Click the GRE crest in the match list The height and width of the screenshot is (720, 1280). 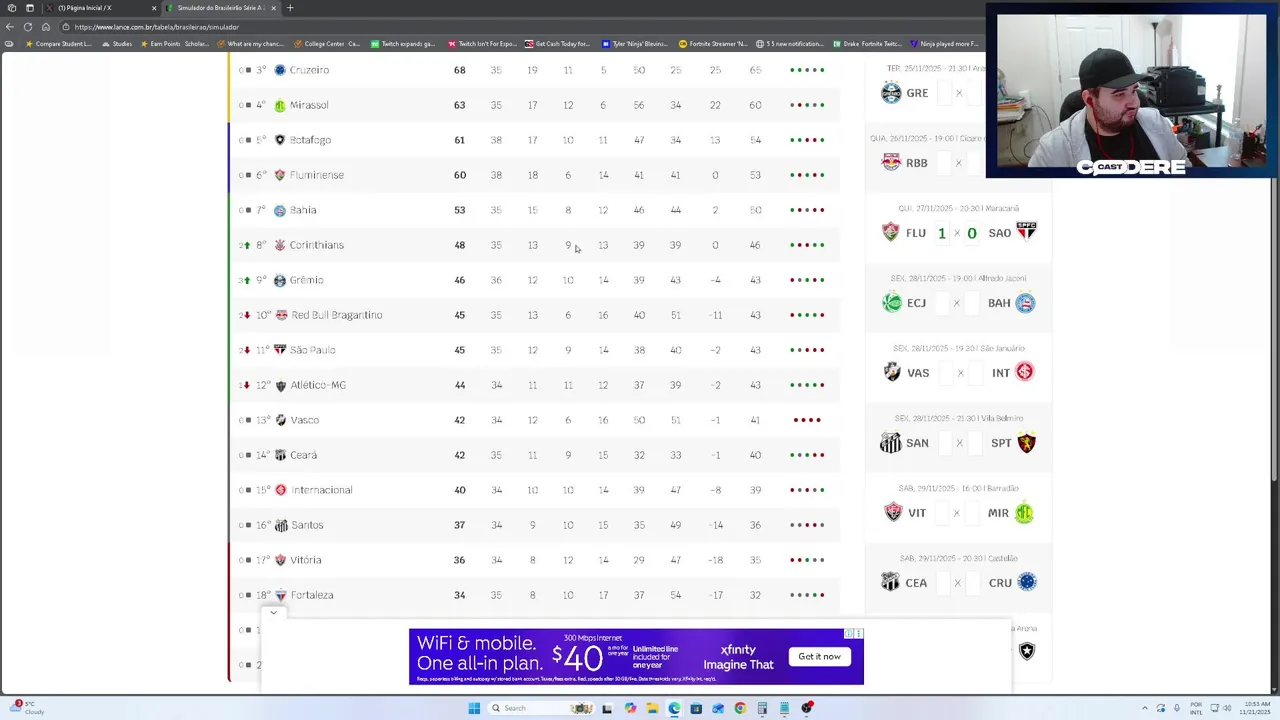click(891, 93)
